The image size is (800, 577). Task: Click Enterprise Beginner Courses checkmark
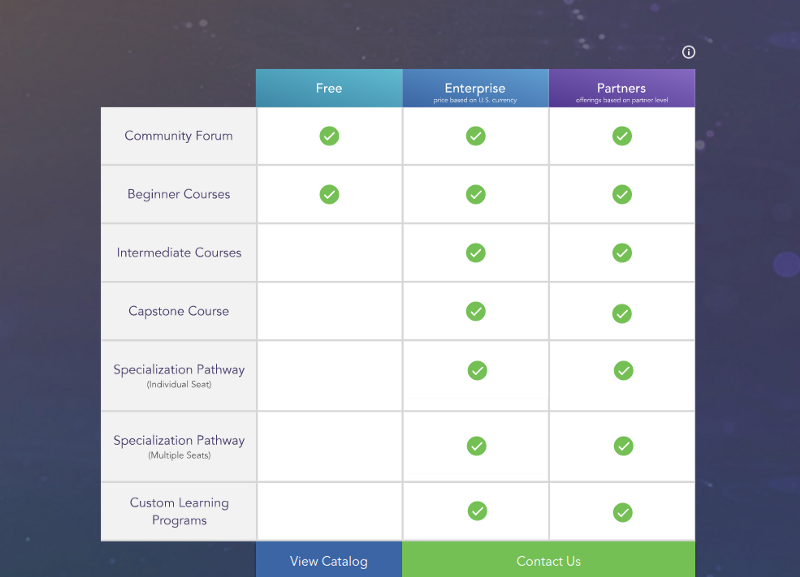pyautogui.click(x=476, y=194)
